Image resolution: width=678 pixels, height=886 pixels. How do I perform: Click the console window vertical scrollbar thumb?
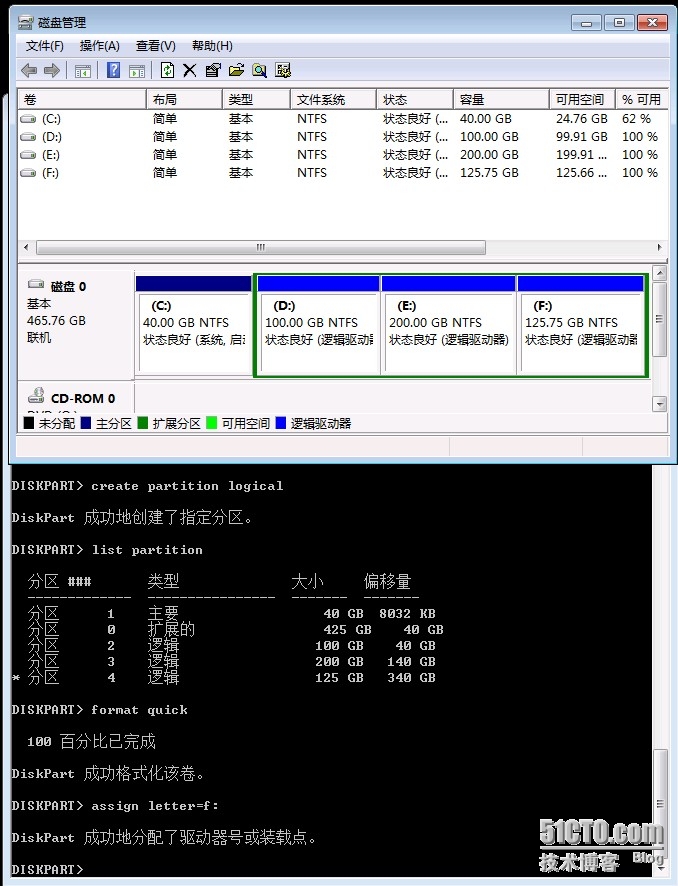659,803
